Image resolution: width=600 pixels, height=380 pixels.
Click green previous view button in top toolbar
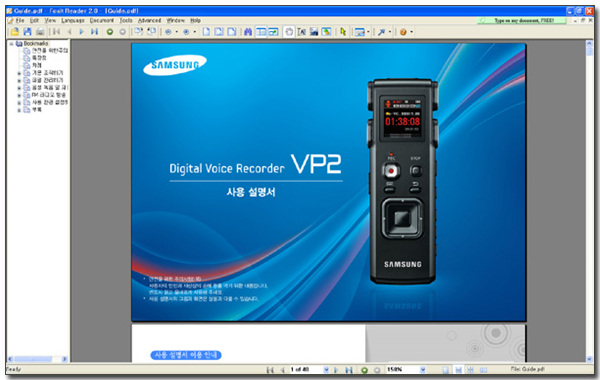[x=110, y=32]
